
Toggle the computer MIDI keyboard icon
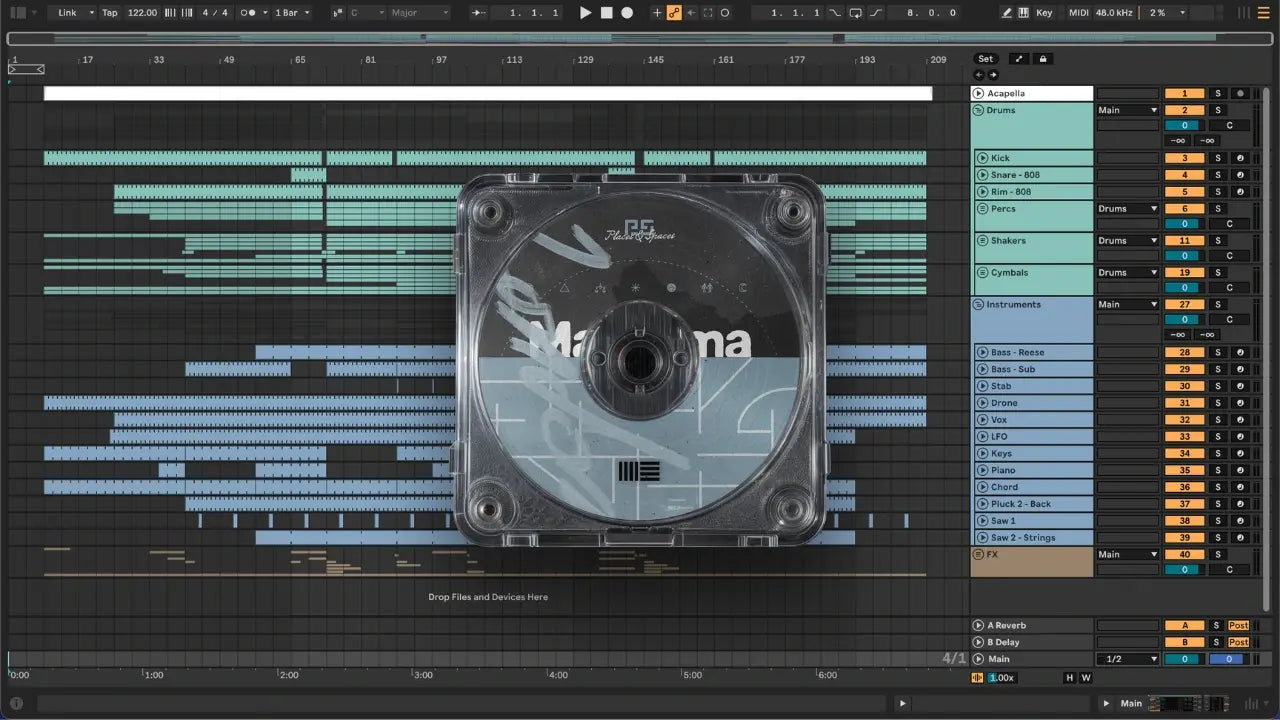tap(1024, 13)
